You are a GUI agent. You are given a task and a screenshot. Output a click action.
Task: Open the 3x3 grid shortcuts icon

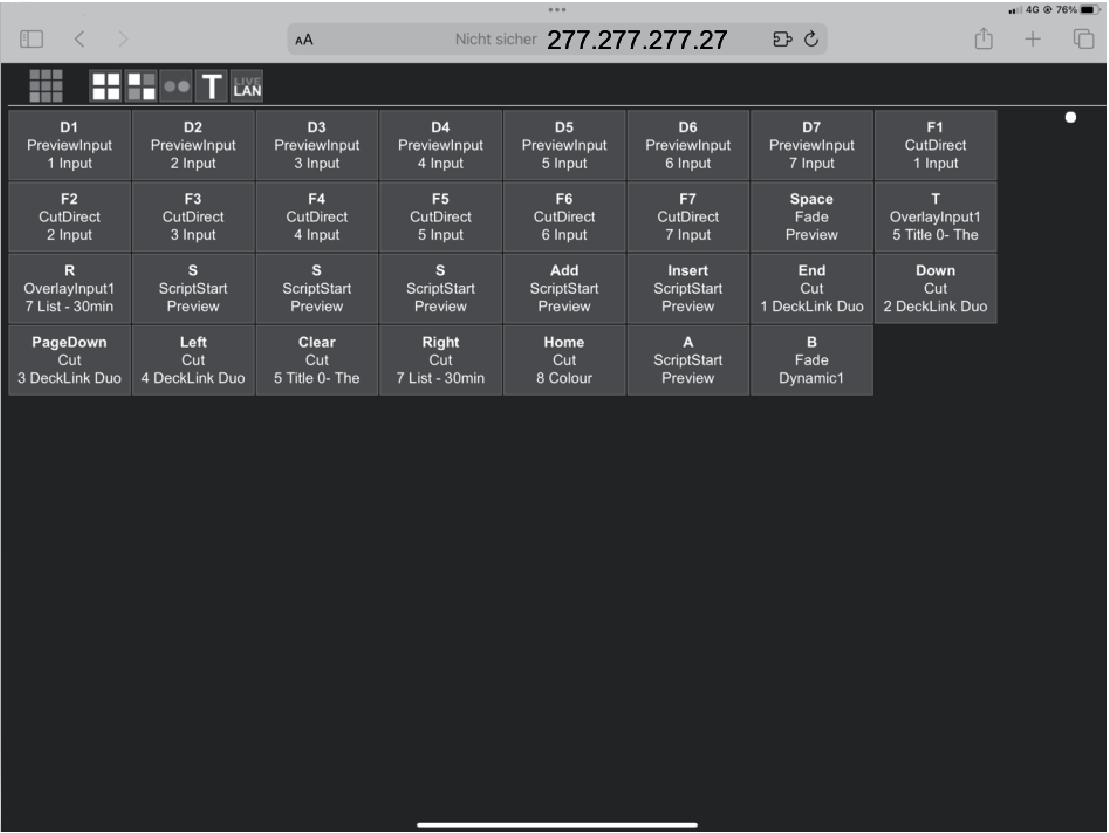coord(46,86)
